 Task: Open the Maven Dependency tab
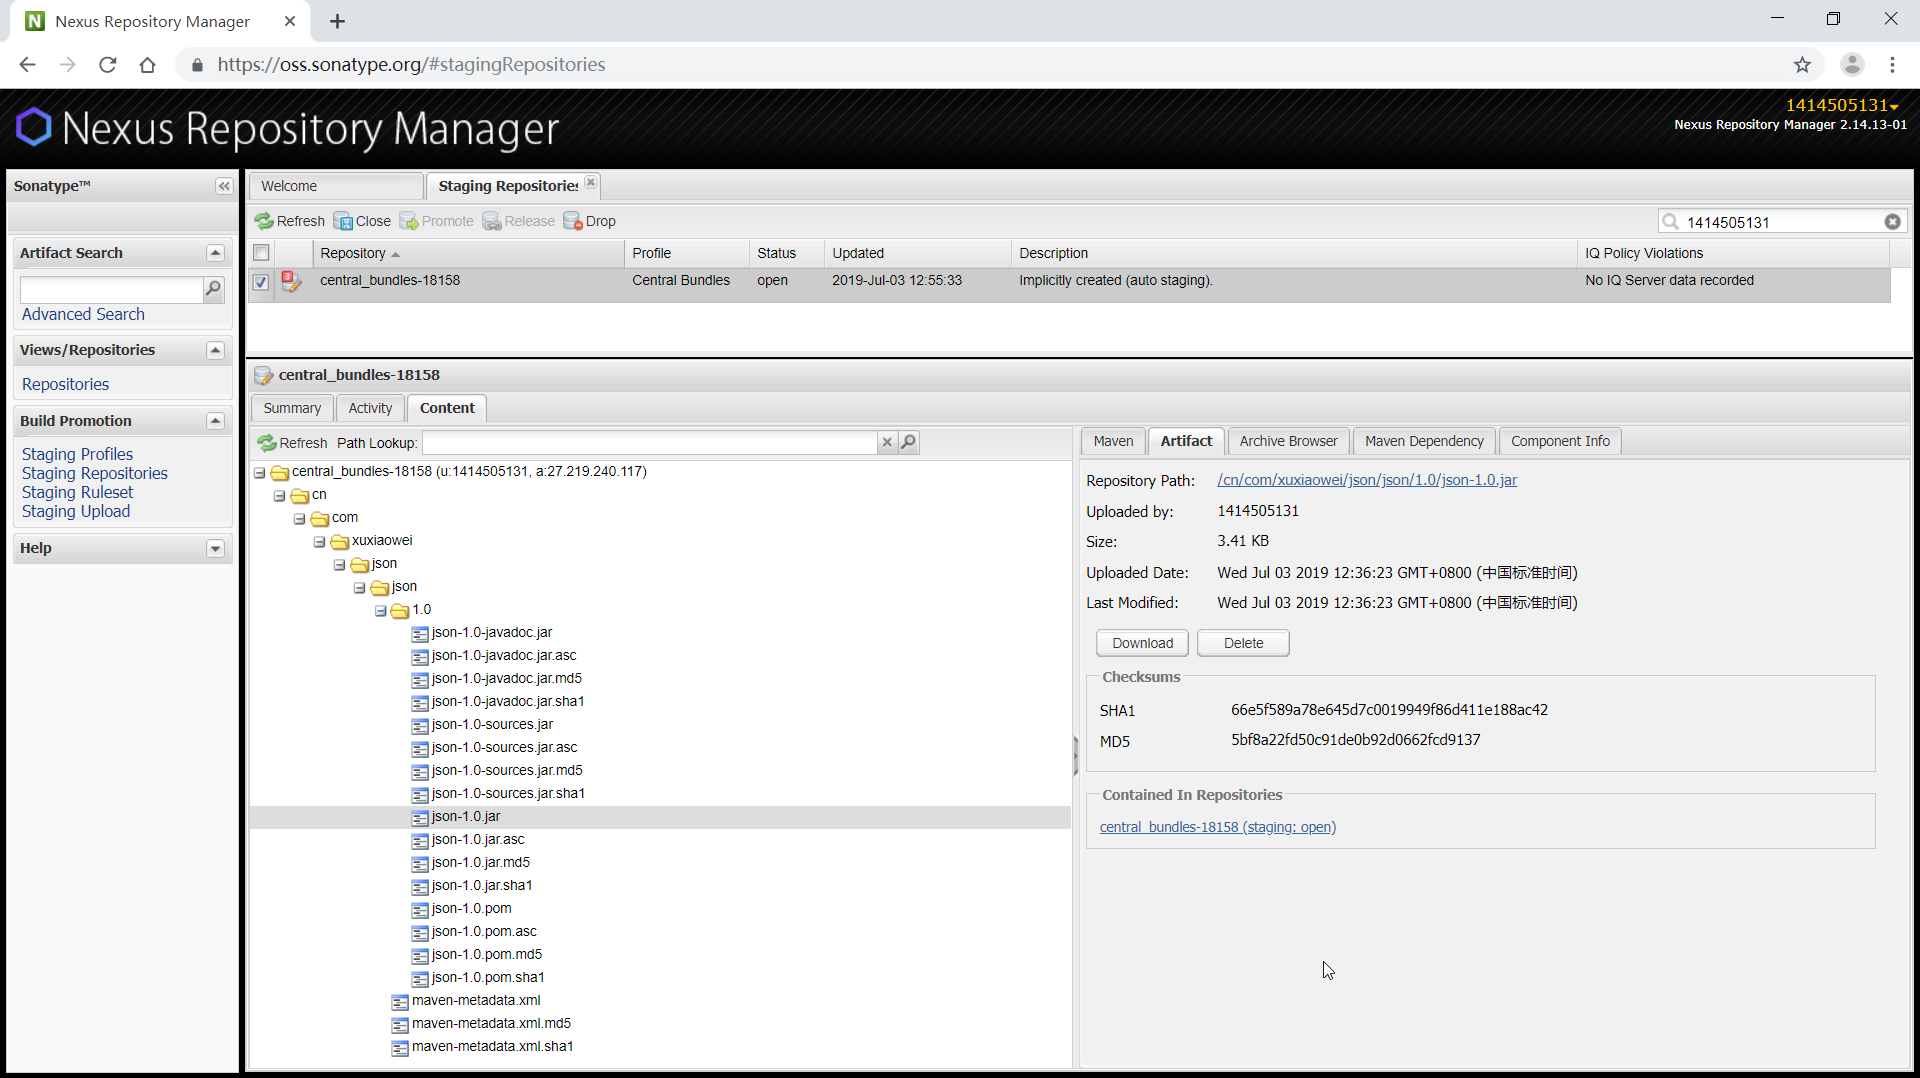(1424, 441)
